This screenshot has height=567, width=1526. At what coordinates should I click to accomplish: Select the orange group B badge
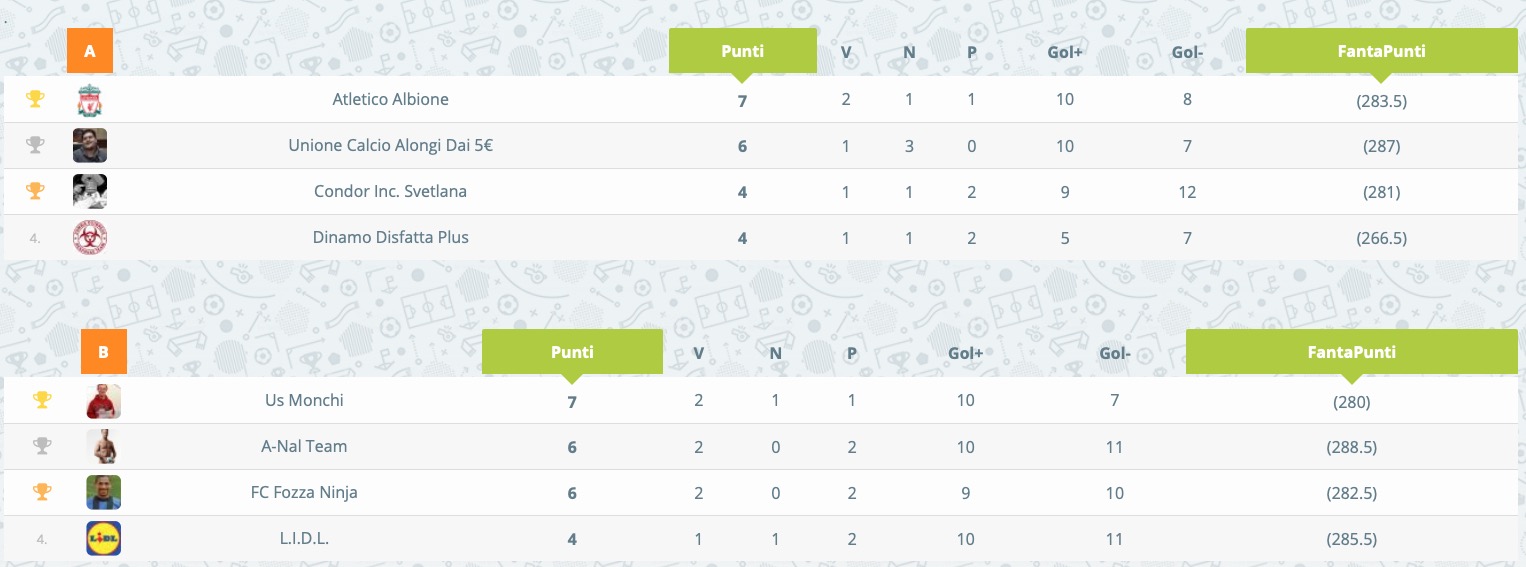[104, 352]
